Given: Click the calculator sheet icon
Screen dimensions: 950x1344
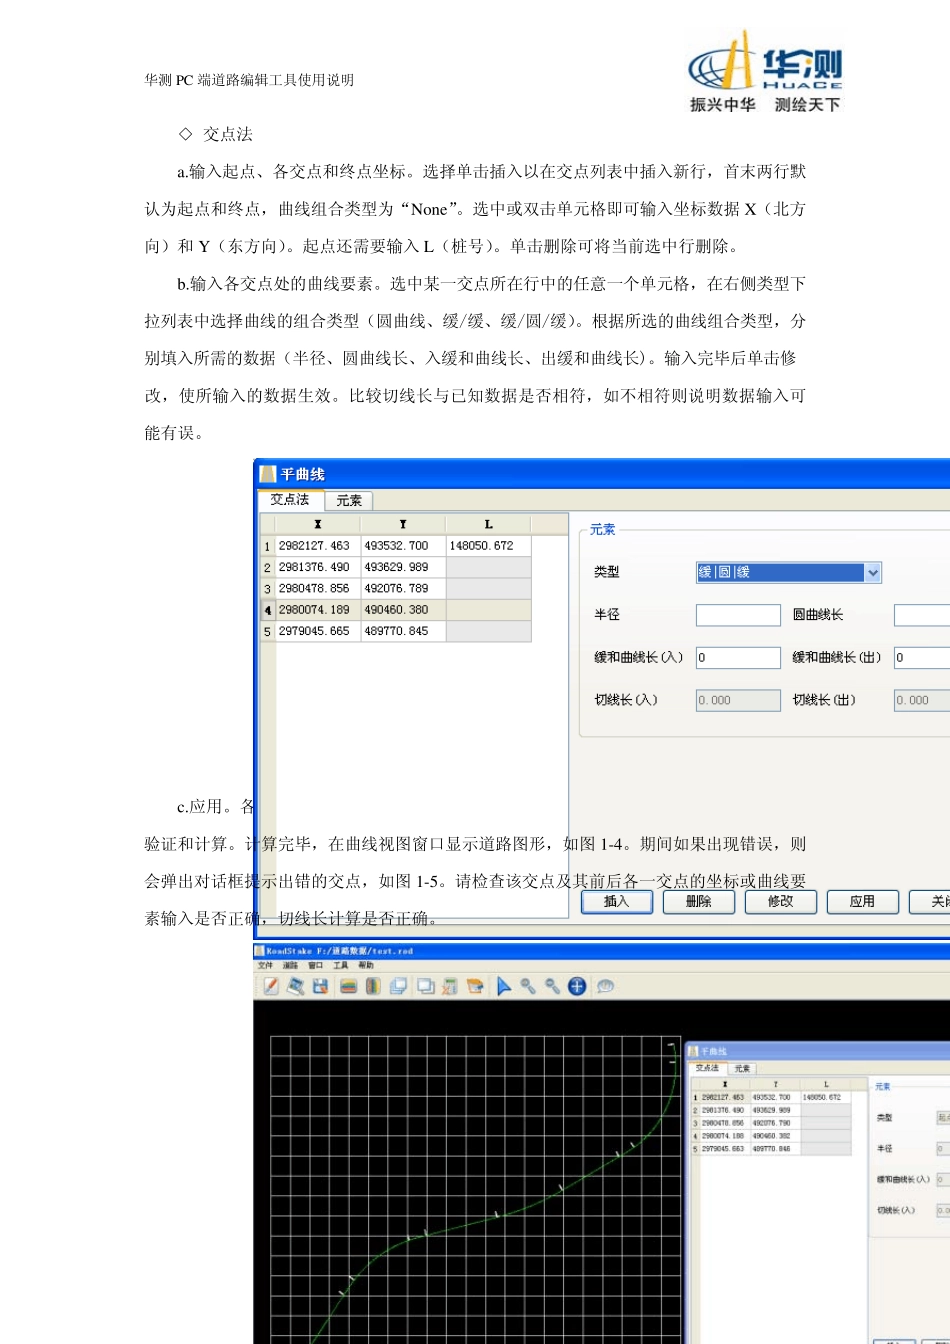Looking at the screenshot, I should click(450, 986).
